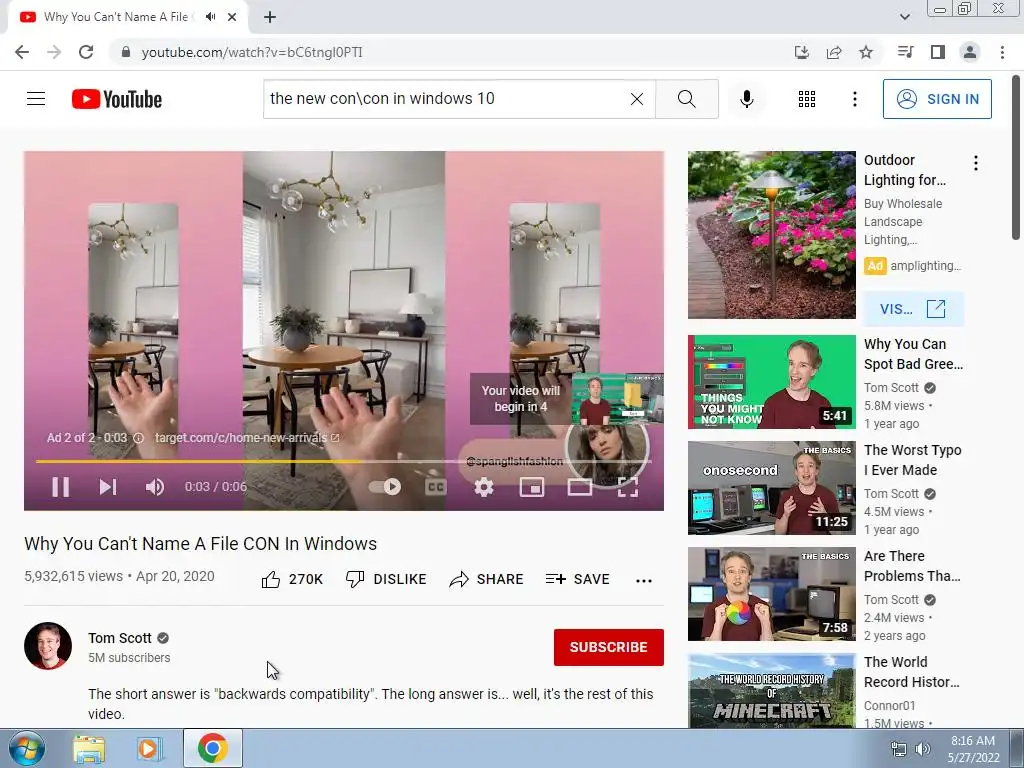
Task: Install app icon in address bar
Action: coord(801,52)
